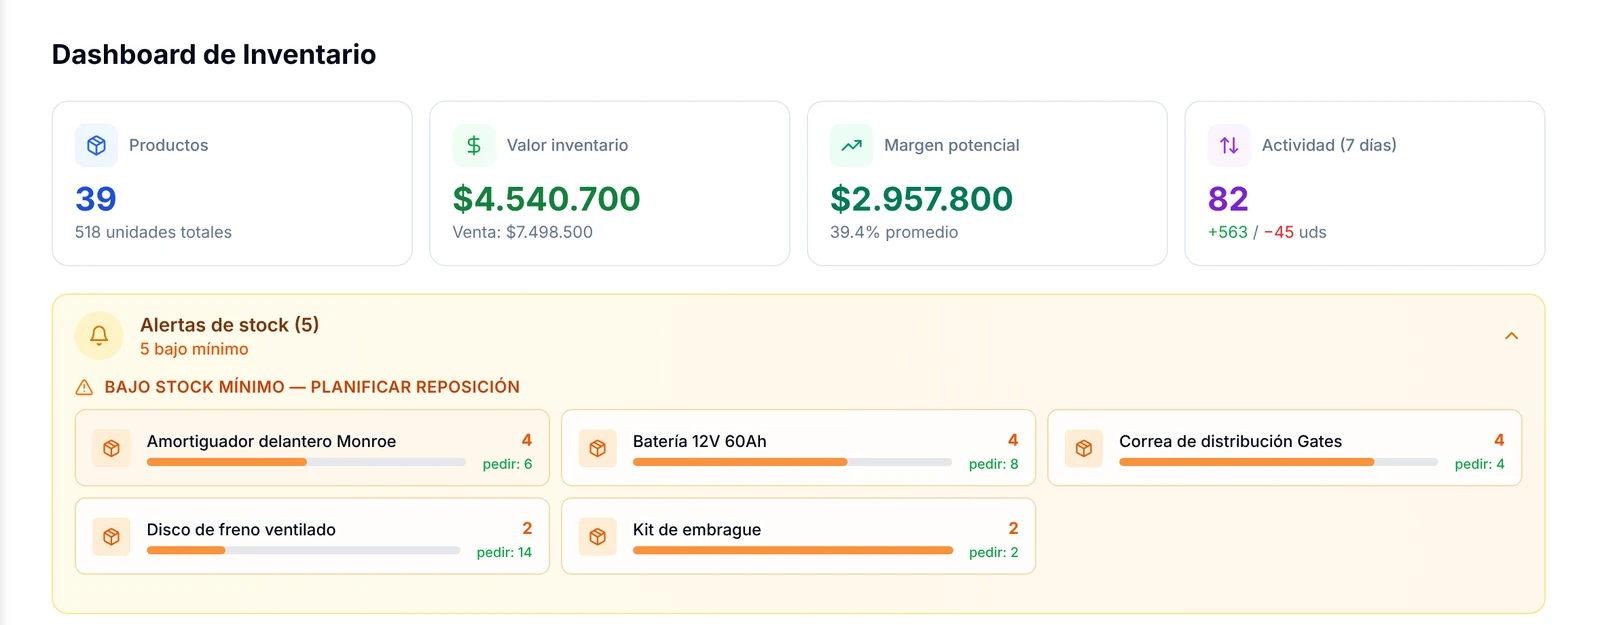Click the Batería 12V 60Ah stock progress bar

792,462
